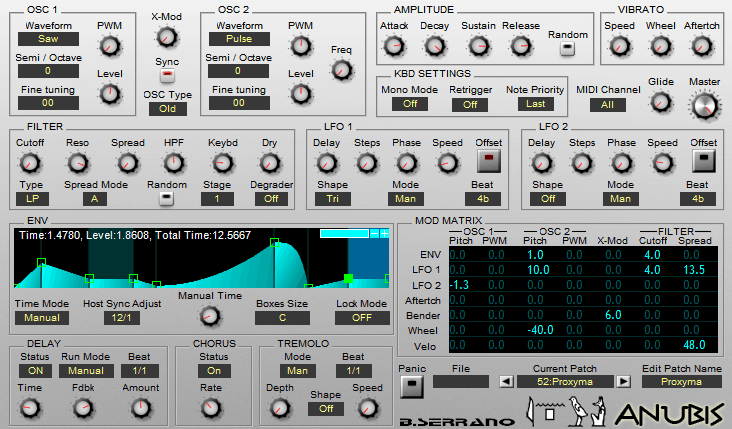Open the OSC 1 Waveform Saw selector
This screenshot has height=429, width=732.
pyautogui.click(x=48, y=39)
